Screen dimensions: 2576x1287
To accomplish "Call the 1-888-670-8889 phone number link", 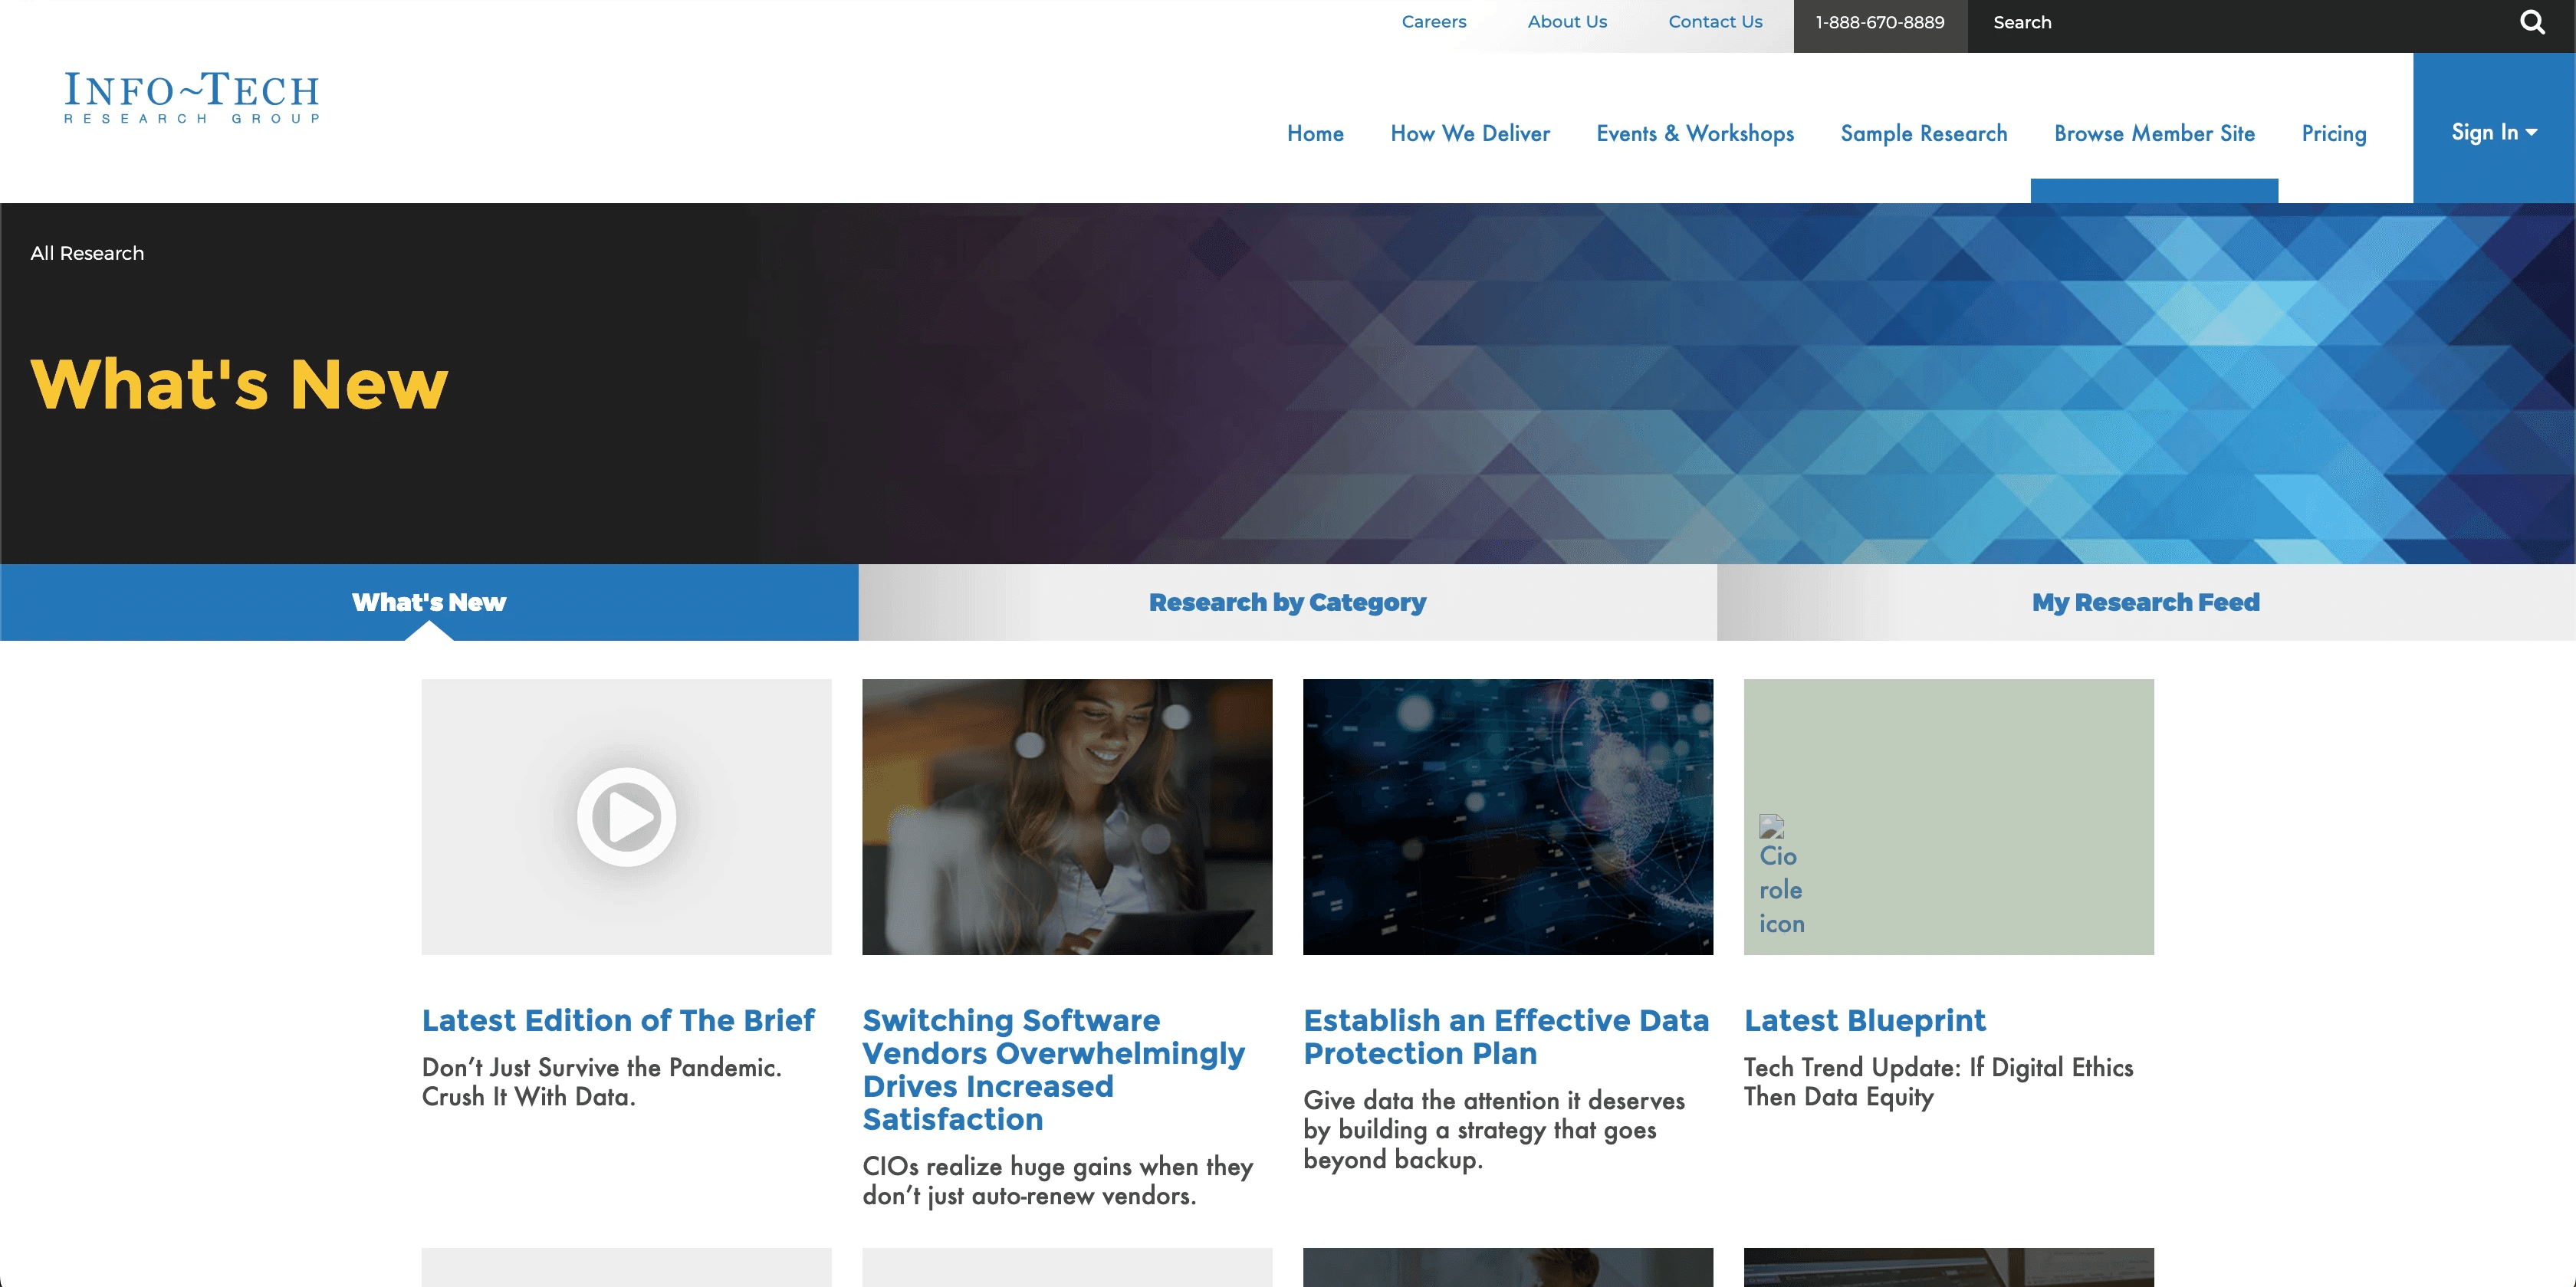I will pos(1880,23).
